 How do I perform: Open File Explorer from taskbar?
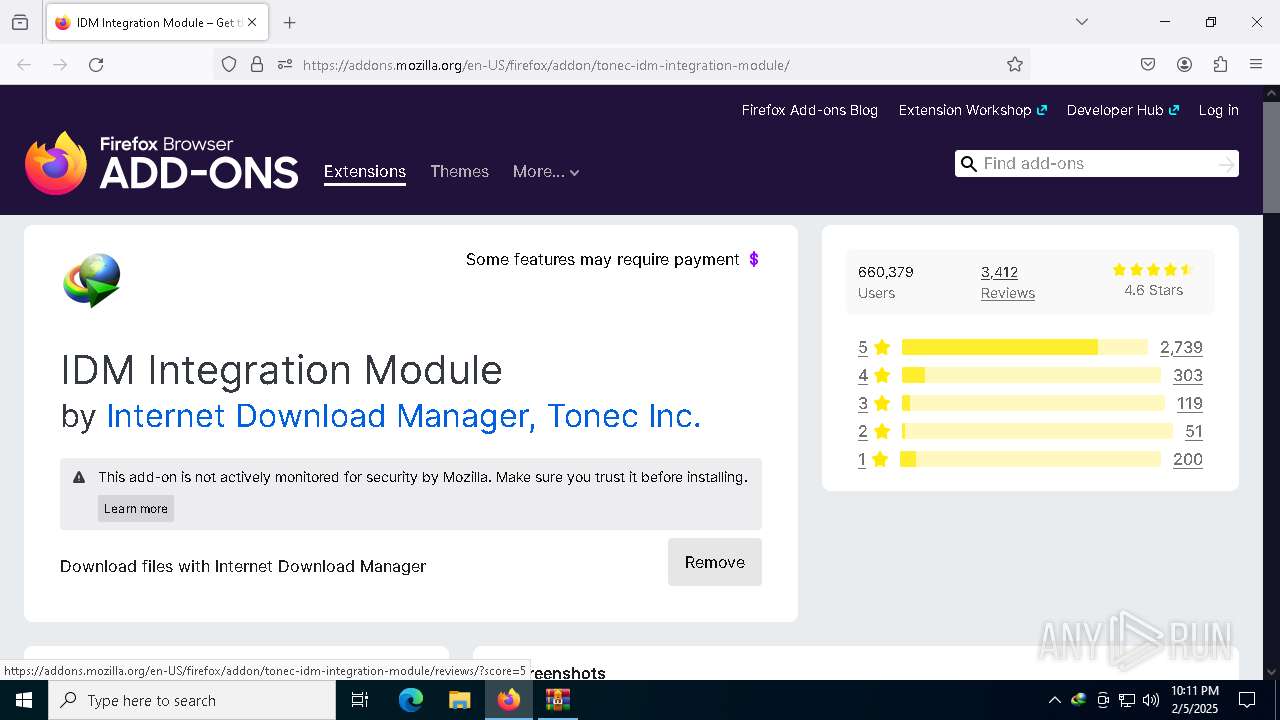459,700
